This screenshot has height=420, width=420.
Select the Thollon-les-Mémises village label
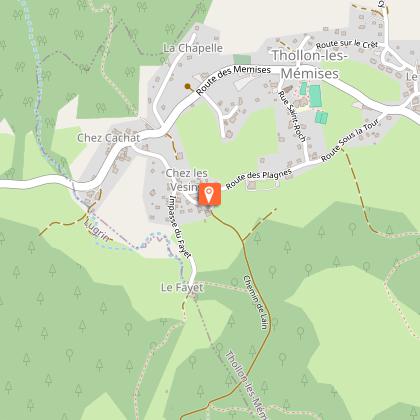pyautogui.click(x=310, y=64)
